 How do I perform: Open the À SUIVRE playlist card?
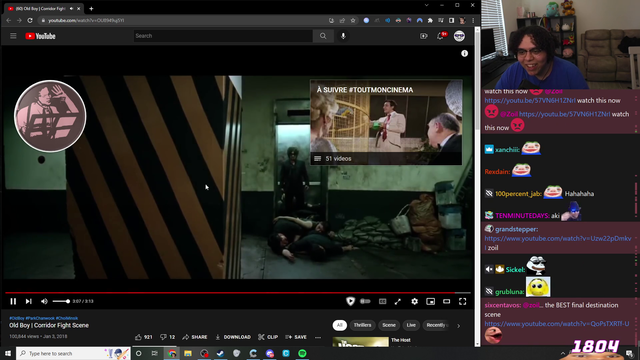click(x=386, y=122)
